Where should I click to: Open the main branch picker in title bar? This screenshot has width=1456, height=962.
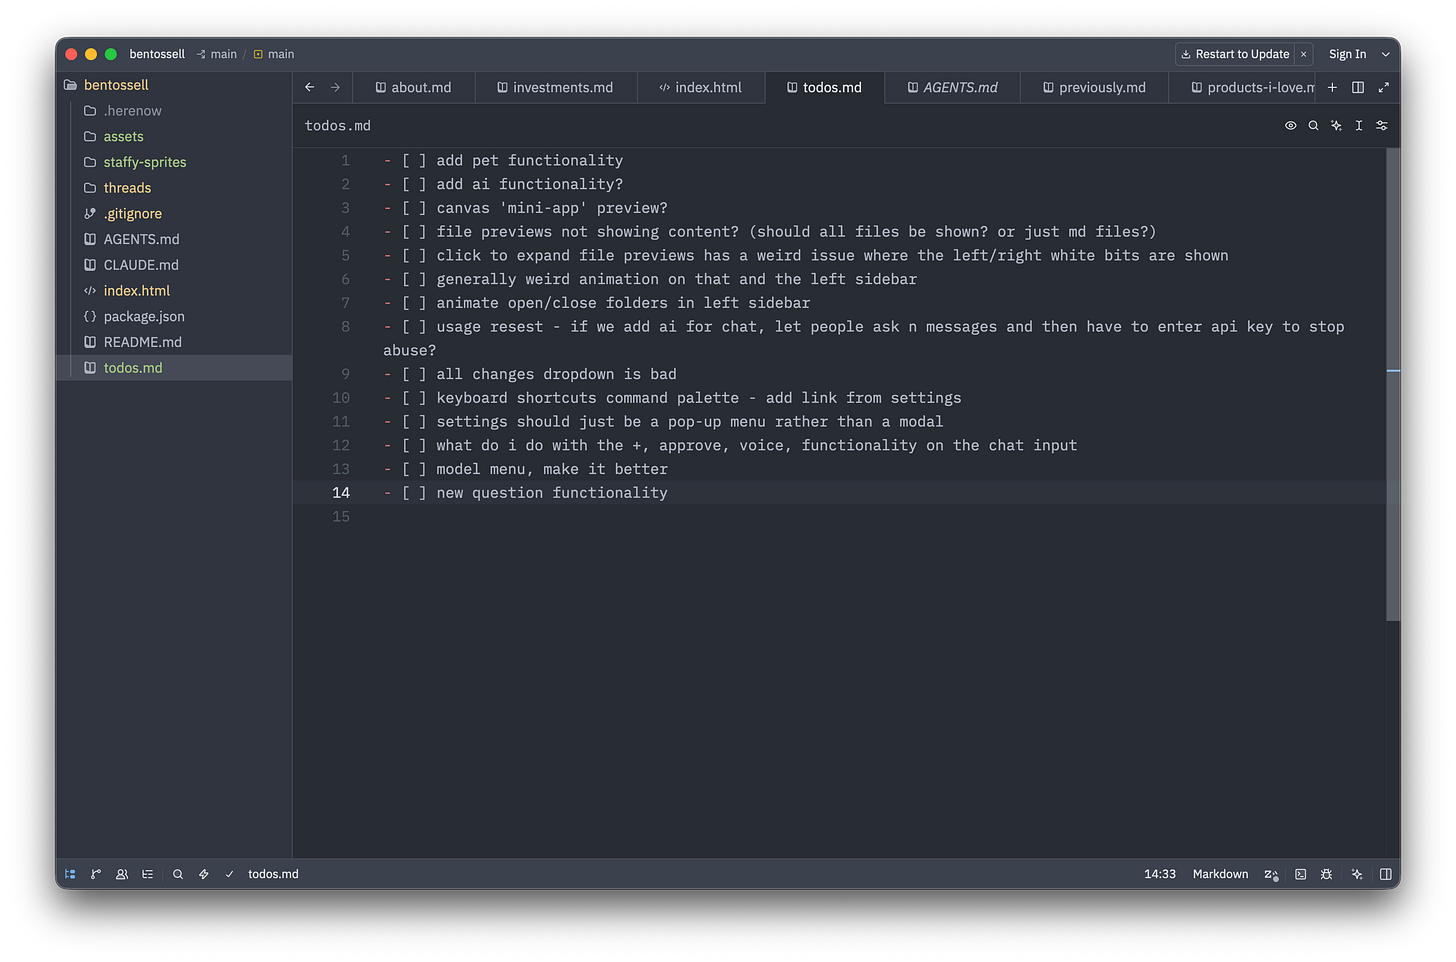coord(217,54)
